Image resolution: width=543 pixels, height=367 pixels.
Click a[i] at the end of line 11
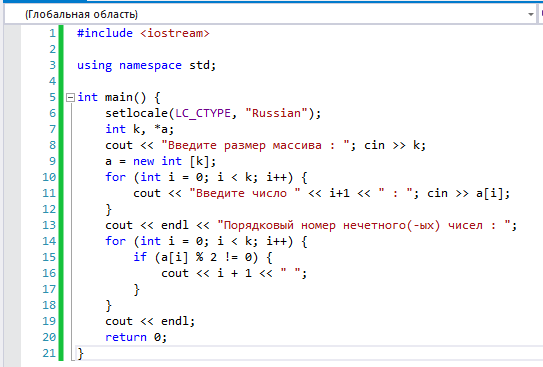point(490,193)
